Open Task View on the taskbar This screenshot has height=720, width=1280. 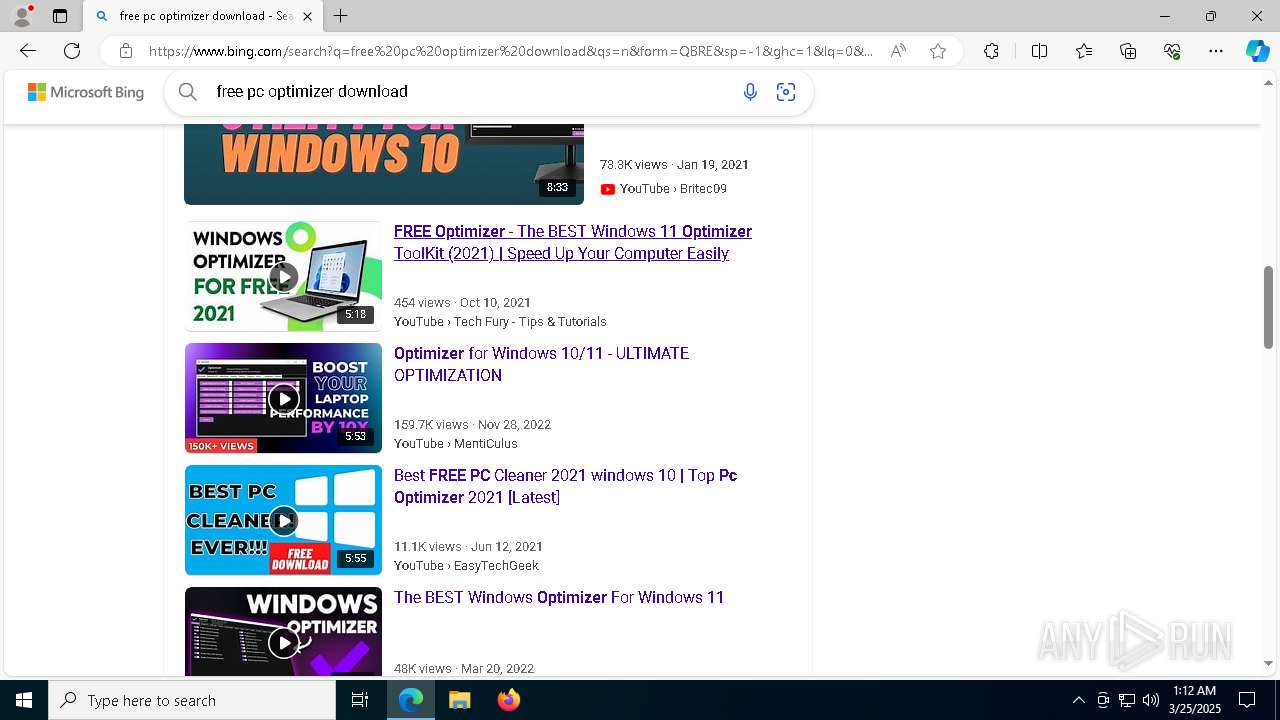(360, 700)
